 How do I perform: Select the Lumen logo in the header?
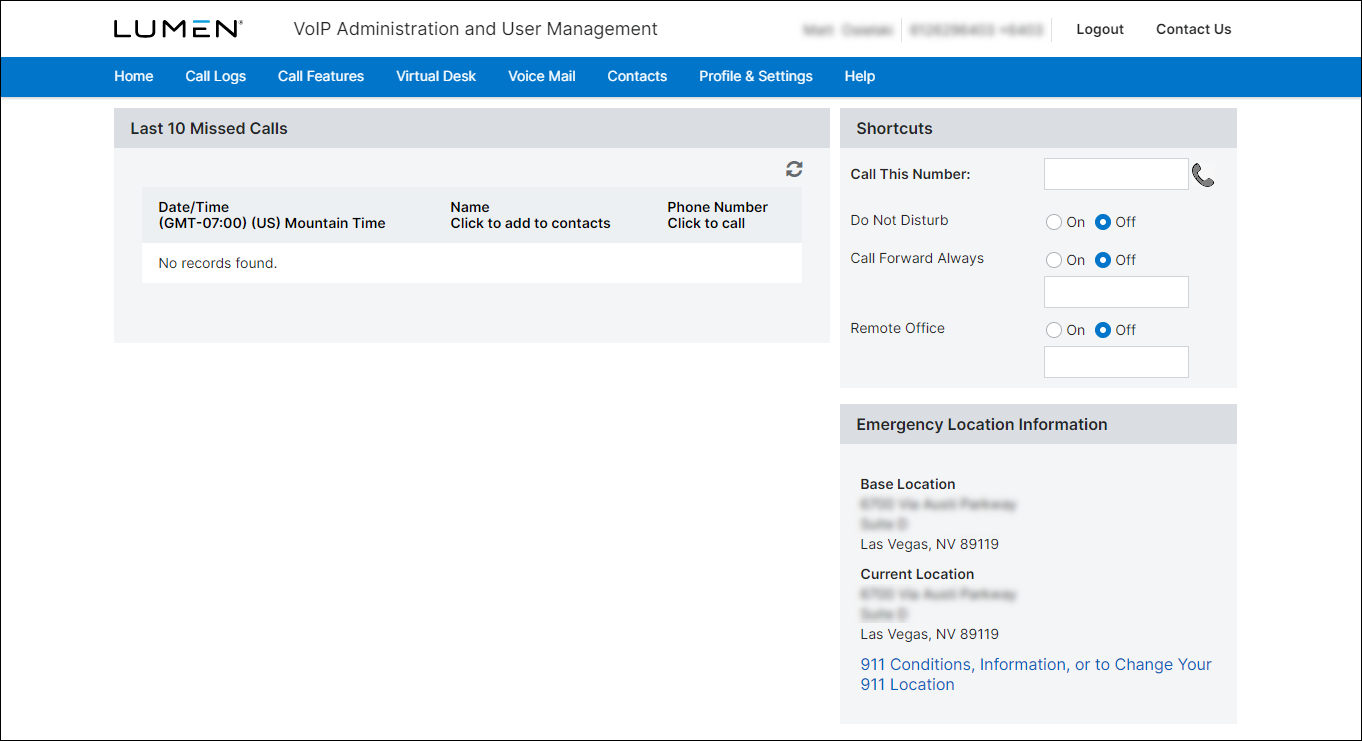(x=176, y=28)
